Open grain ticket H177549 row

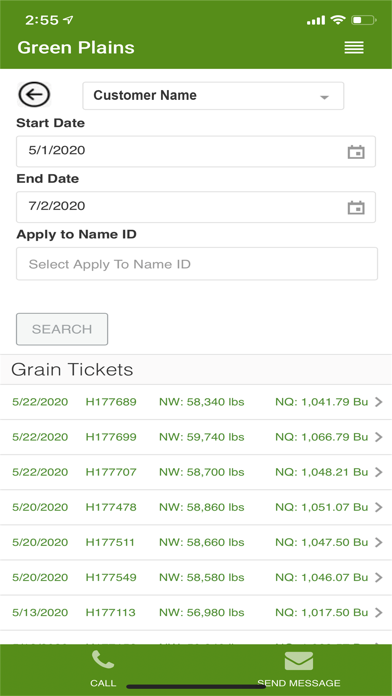pyautogui.click(x=196, y=577)
